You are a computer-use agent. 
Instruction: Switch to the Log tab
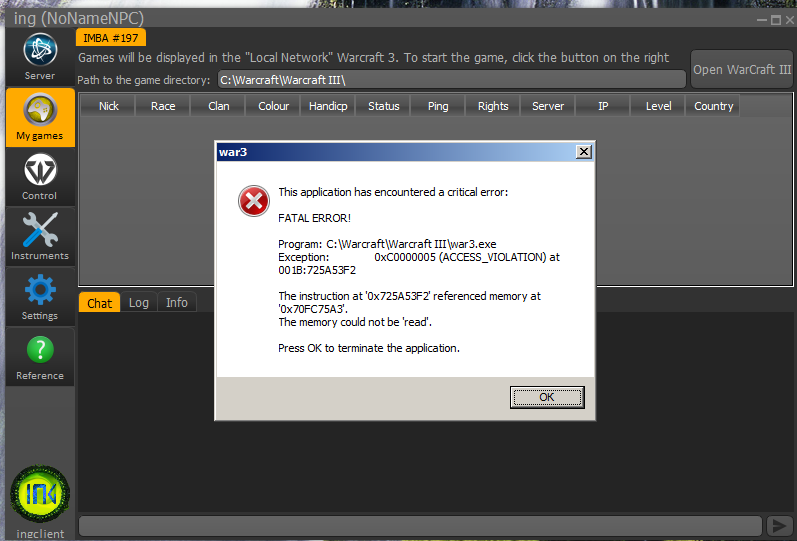(139, 303)
